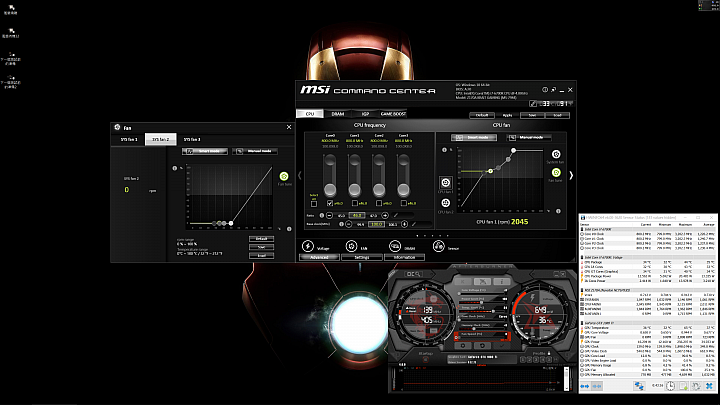
Task: Click Default button in Command Center
Action: [482, 115]
